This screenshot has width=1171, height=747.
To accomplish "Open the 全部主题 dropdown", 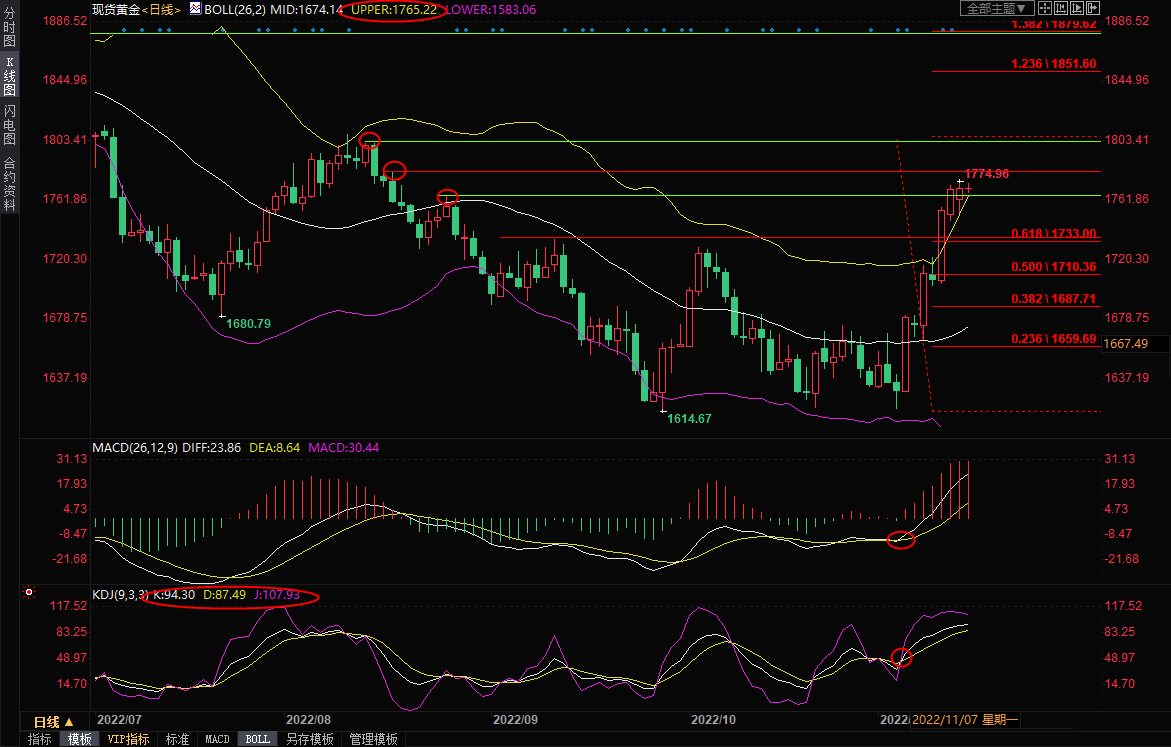I will [997, 8].
